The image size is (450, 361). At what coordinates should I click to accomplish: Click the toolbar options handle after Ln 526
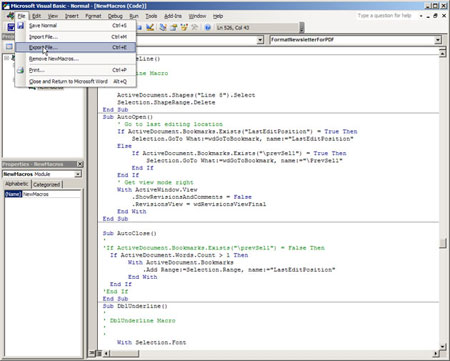pyautogui.click(x=302, y=27)
